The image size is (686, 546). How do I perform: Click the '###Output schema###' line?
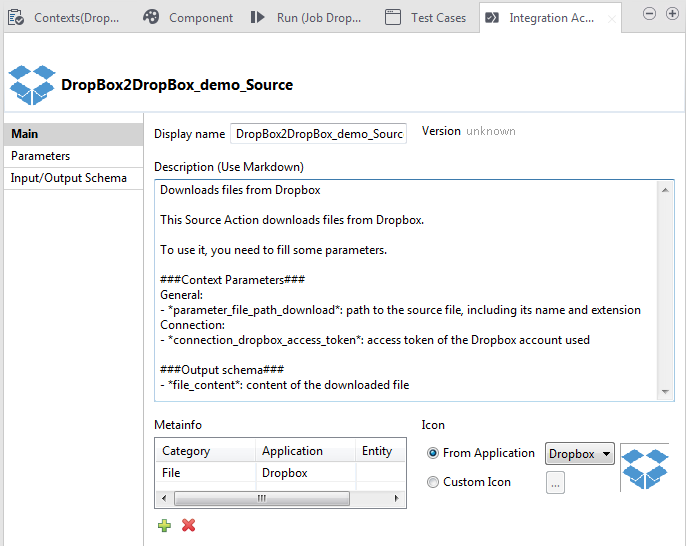pyautogui.click(x=222, y=370)
